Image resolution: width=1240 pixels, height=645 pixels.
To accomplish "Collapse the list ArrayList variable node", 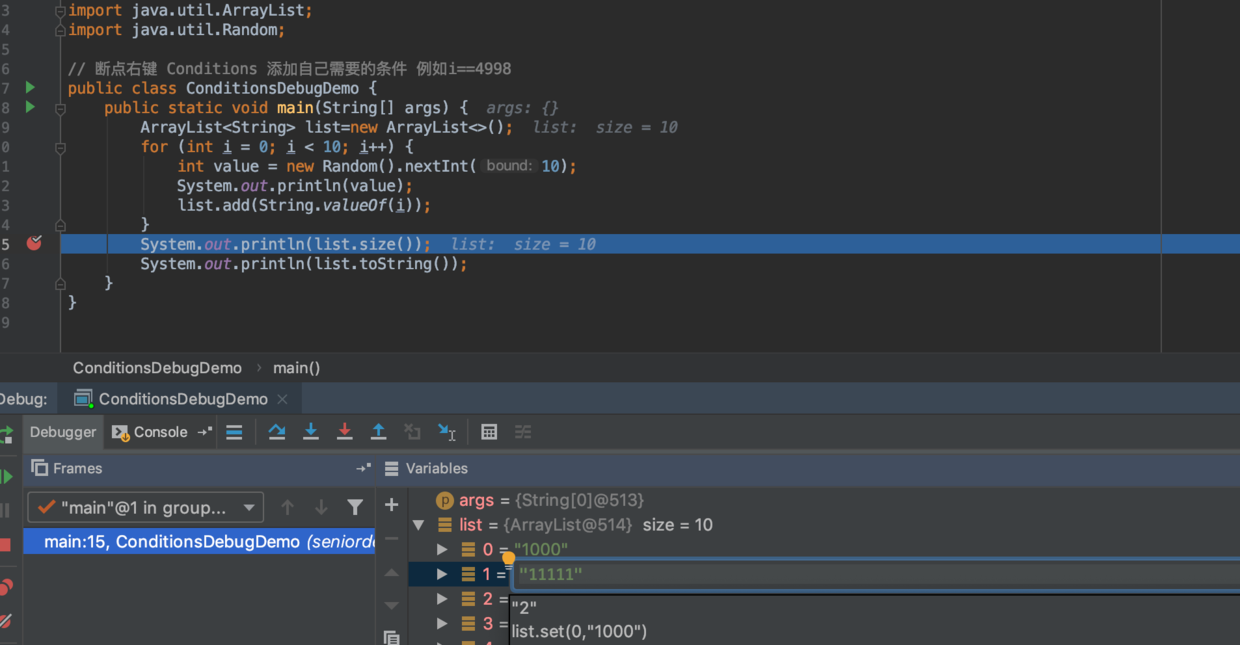I will click(x=418, y=525).
